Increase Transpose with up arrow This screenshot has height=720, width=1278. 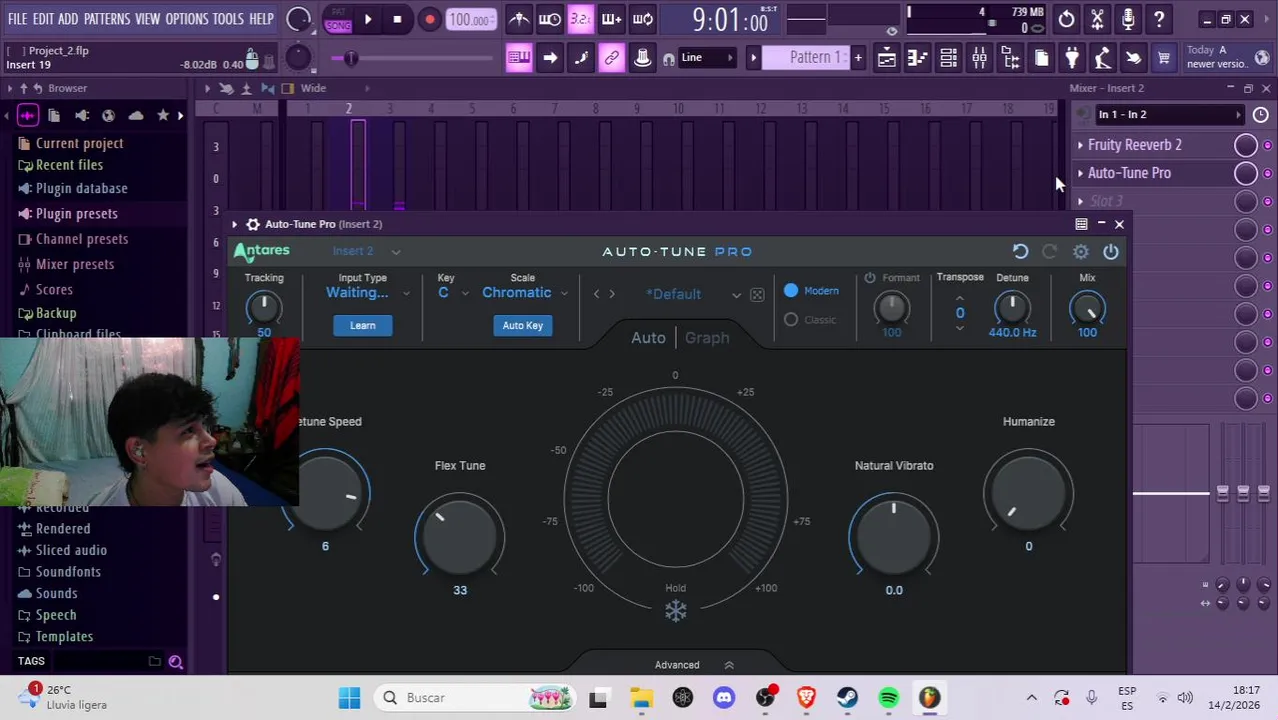tap(960, 297)
